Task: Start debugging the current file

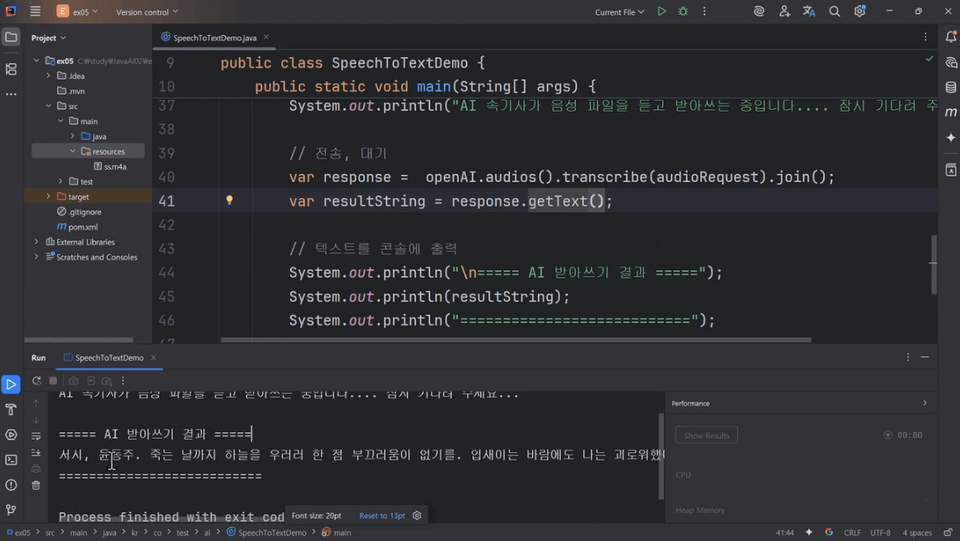Action: pyautogui.click(x=683, y=11)
